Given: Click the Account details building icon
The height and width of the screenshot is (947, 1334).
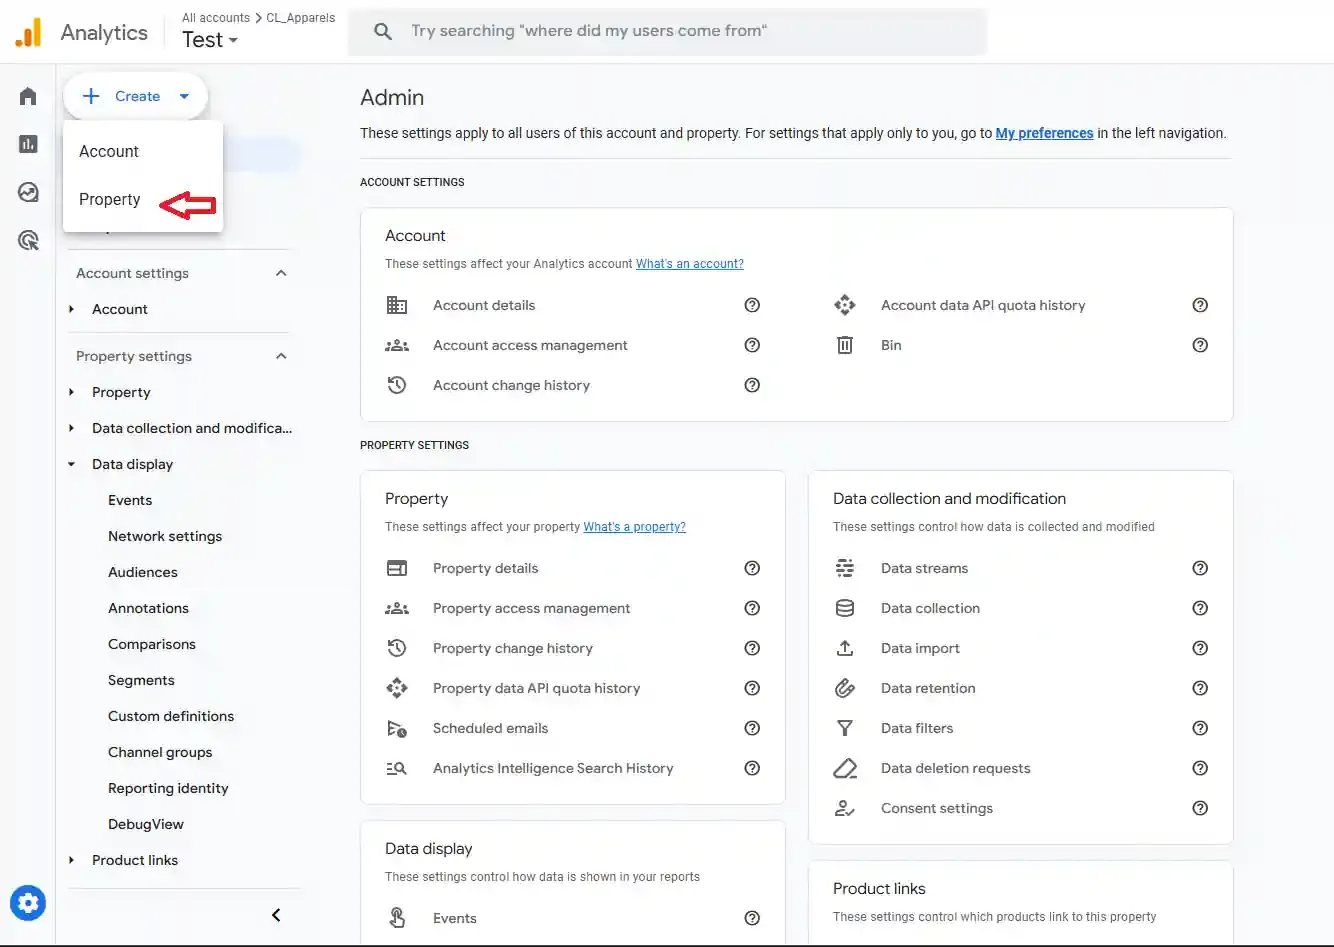Looking at the screenshot, I should tap(397, 305).
